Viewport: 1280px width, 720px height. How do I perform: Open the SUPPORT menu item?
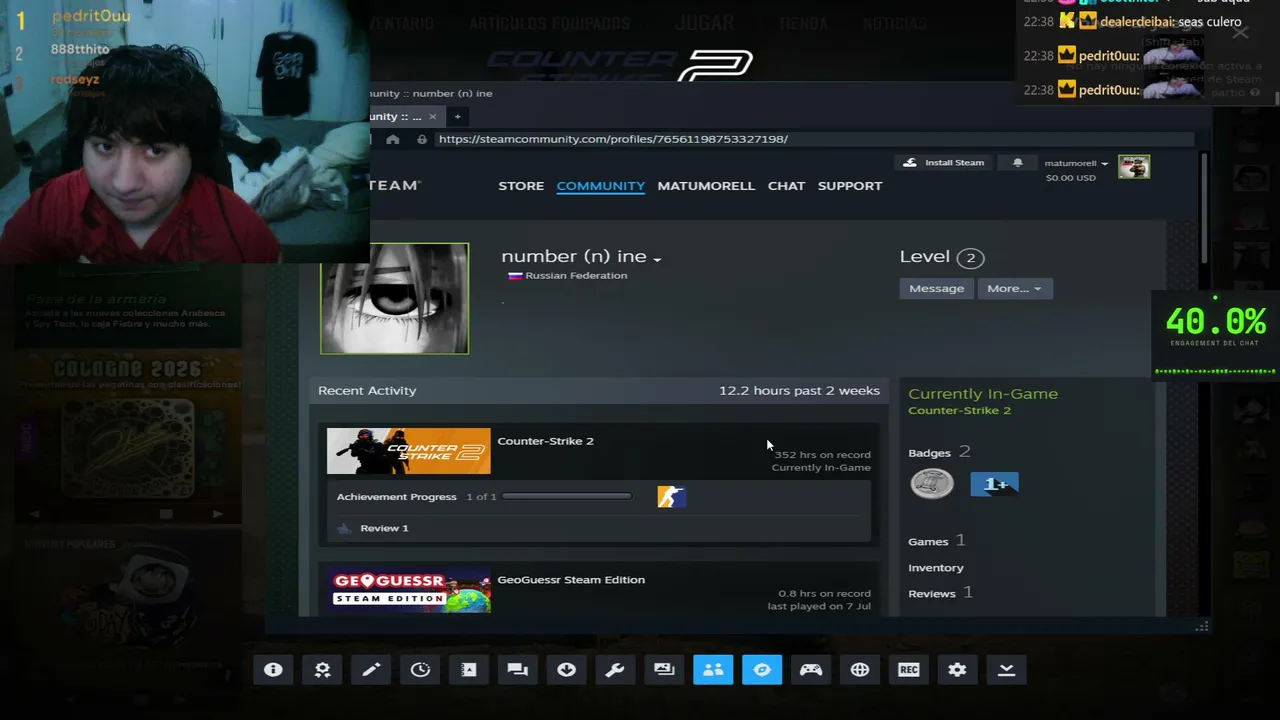[850, 186]
